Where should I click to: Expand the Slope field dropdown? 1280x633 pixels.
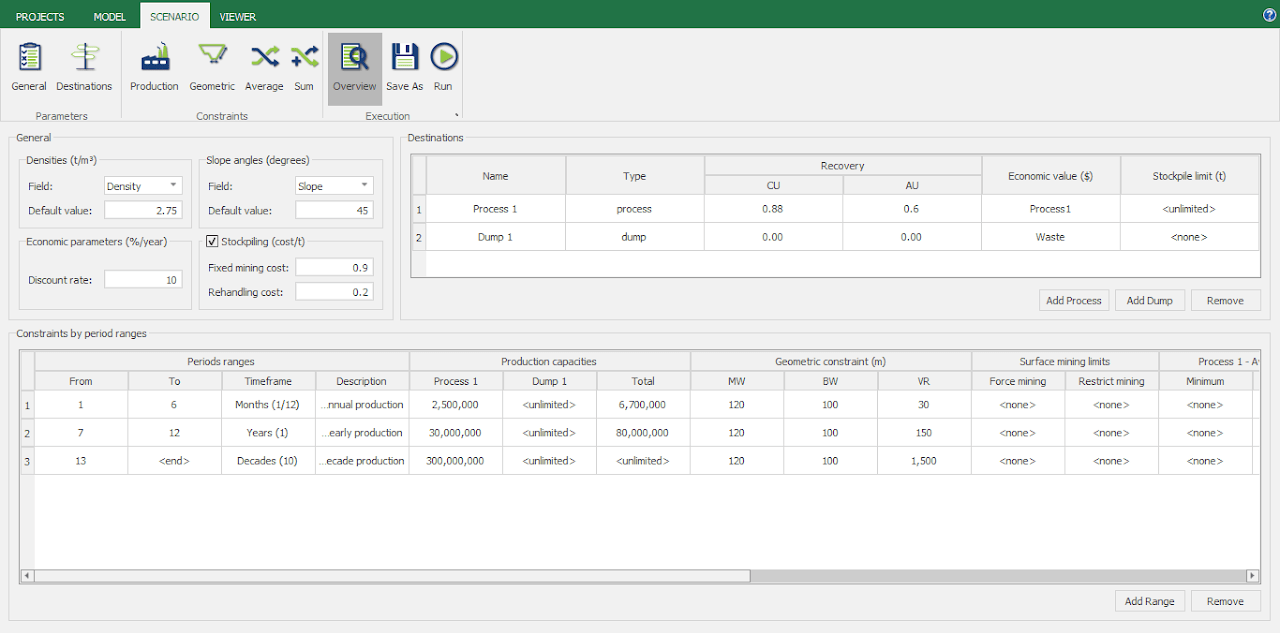click(364, 186)
